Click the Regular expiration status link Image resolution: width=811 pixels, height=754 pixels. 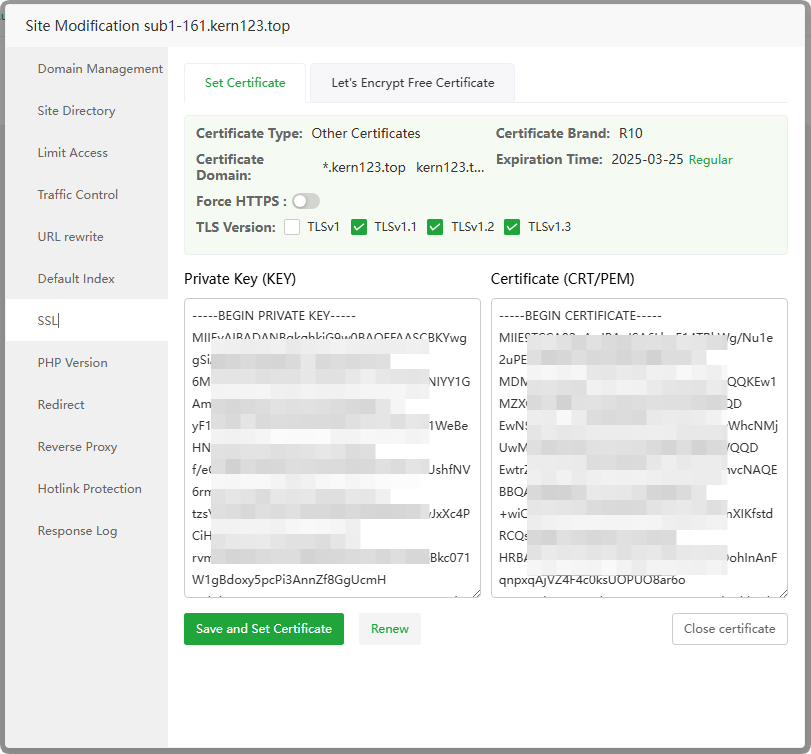(x=710, y=160)
